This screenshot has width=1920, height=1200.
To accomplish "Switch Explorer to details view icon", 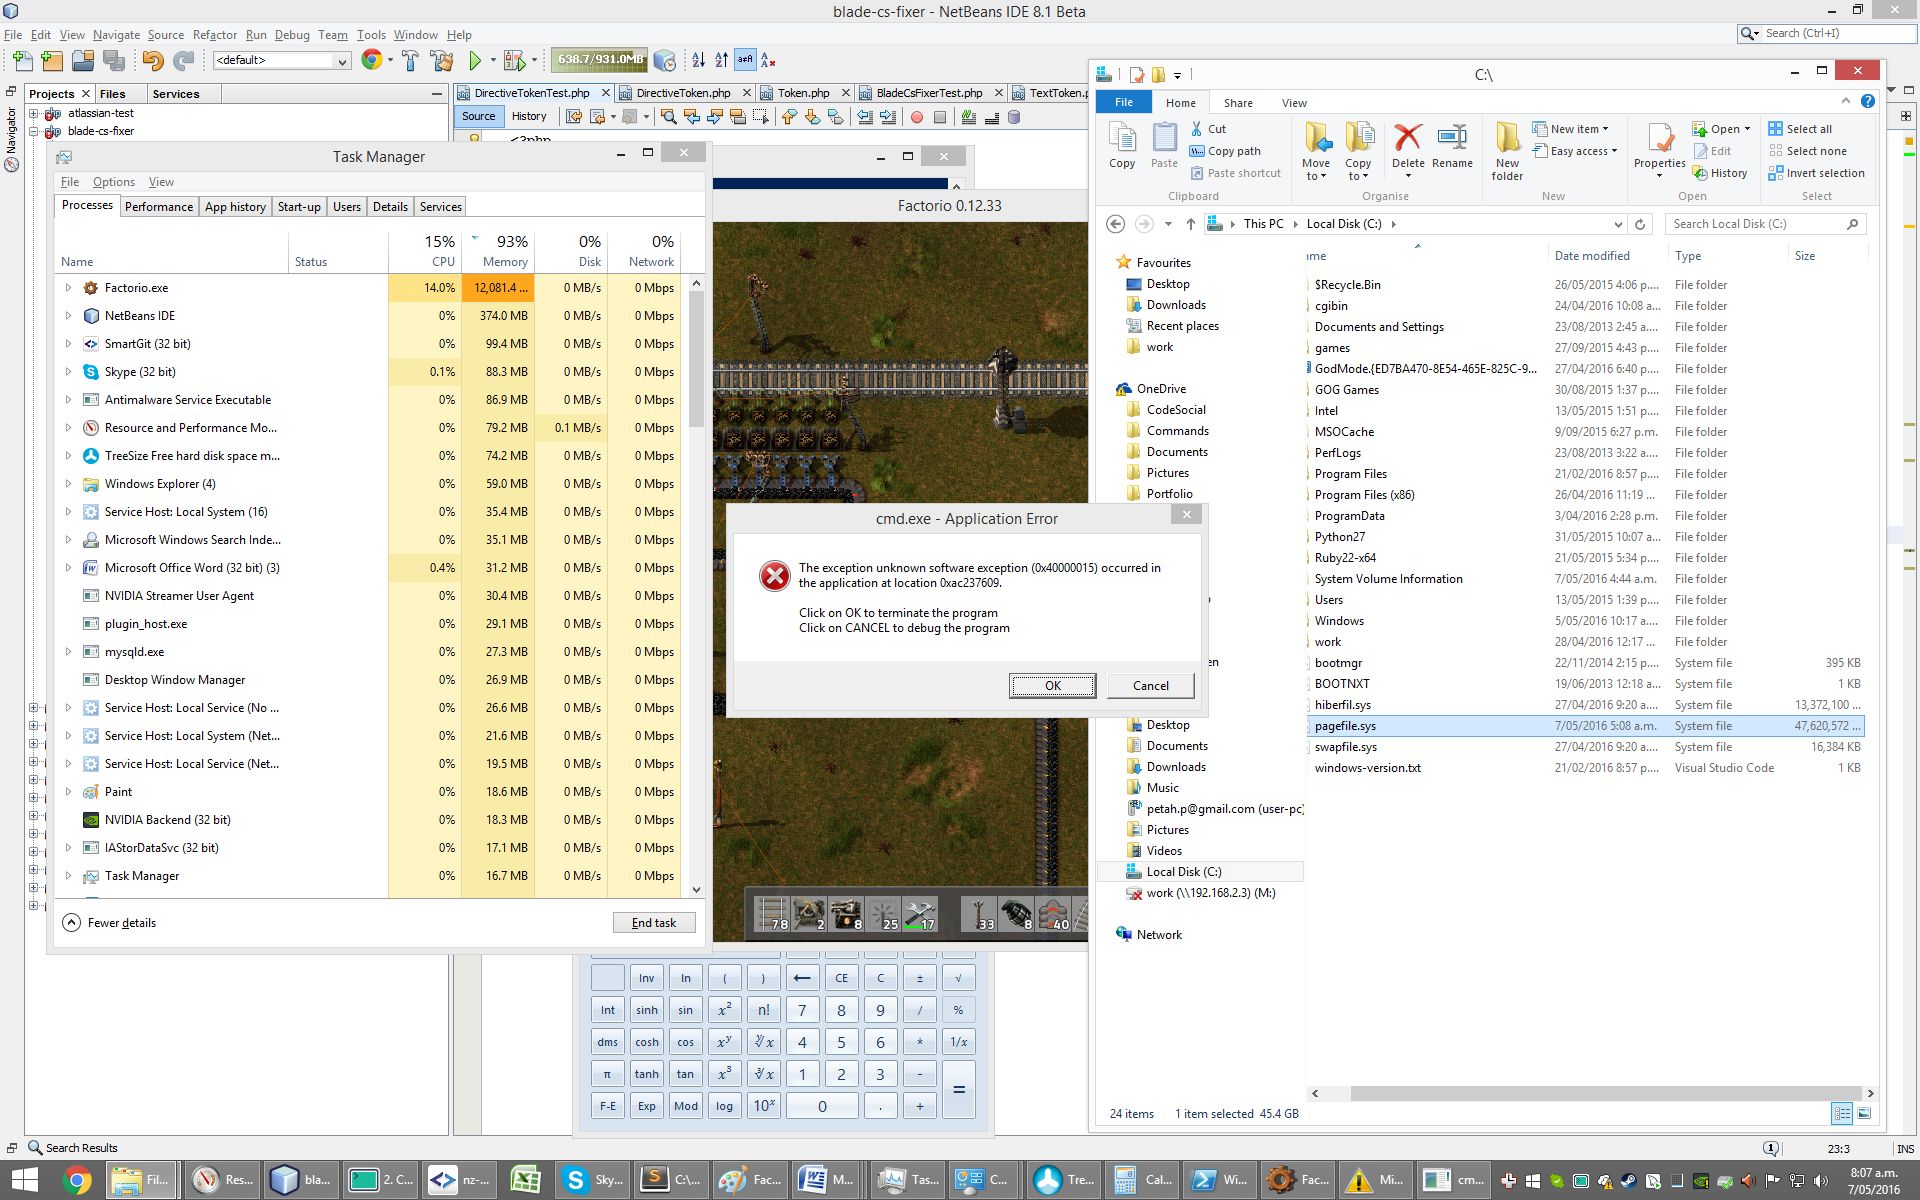I will [x=1841, y=1113].
